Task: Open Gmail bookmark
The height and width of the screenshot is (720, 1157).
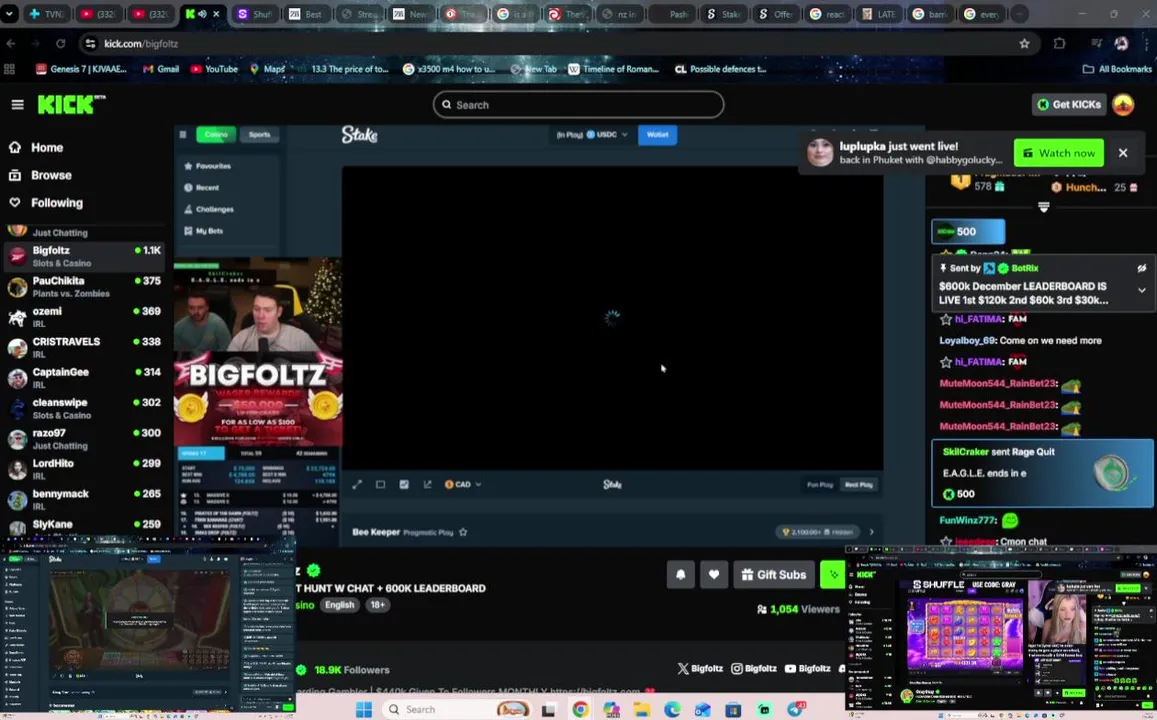Action: [x=161, y=69]
